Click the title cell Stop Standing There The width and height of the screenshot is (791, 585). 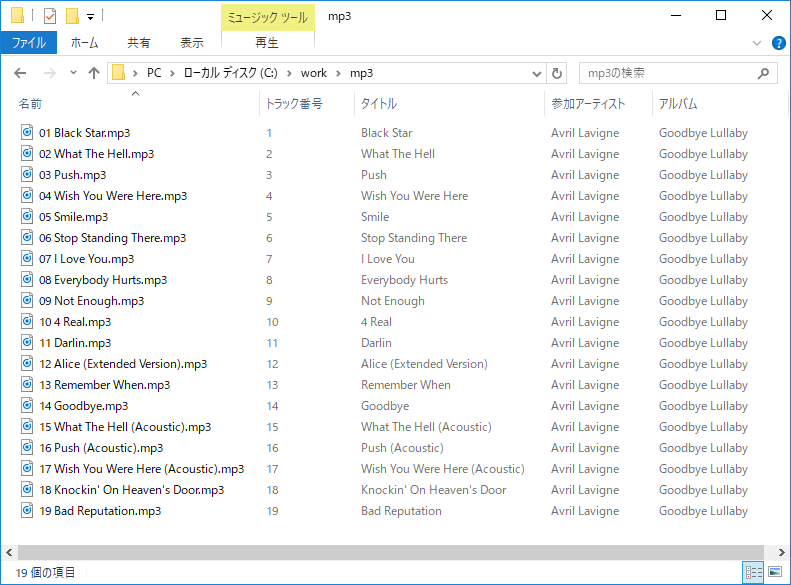coord(414,238)
